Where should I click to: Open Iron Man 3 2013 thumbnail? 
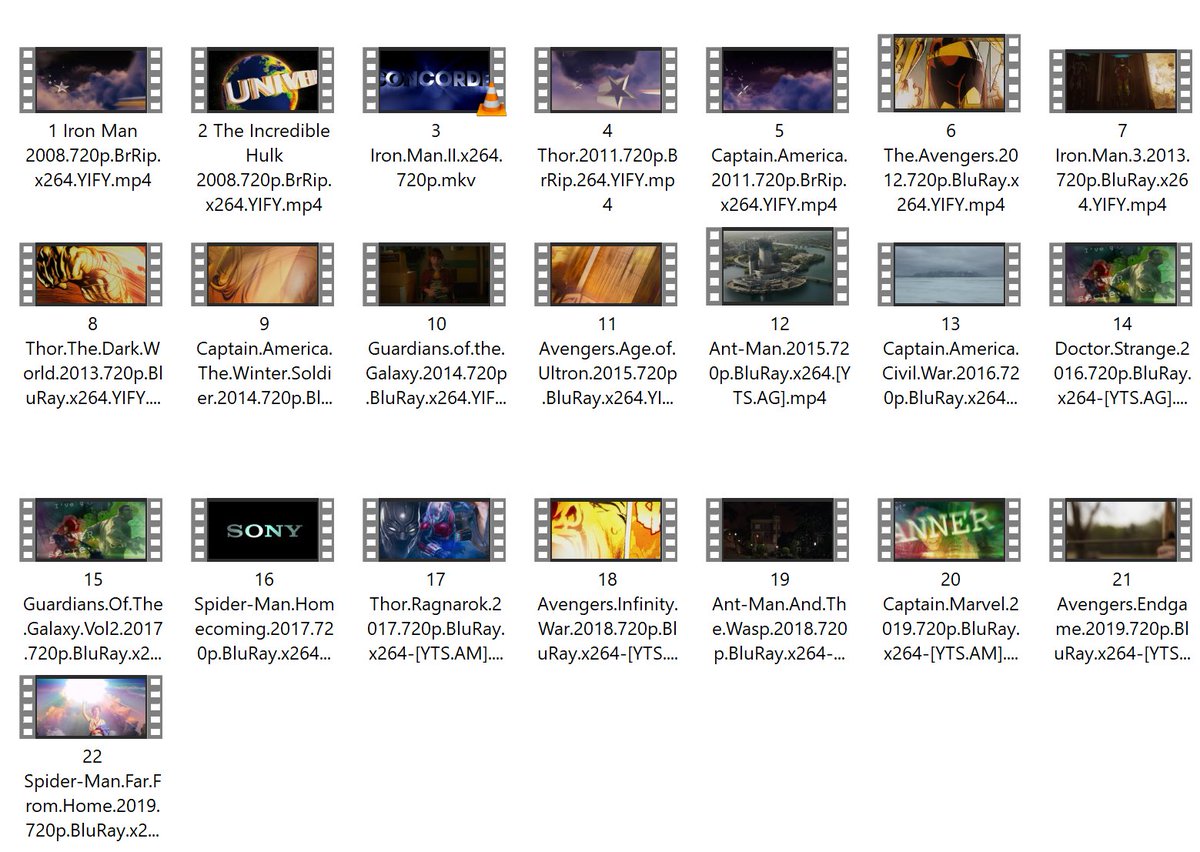(1120, 80)
